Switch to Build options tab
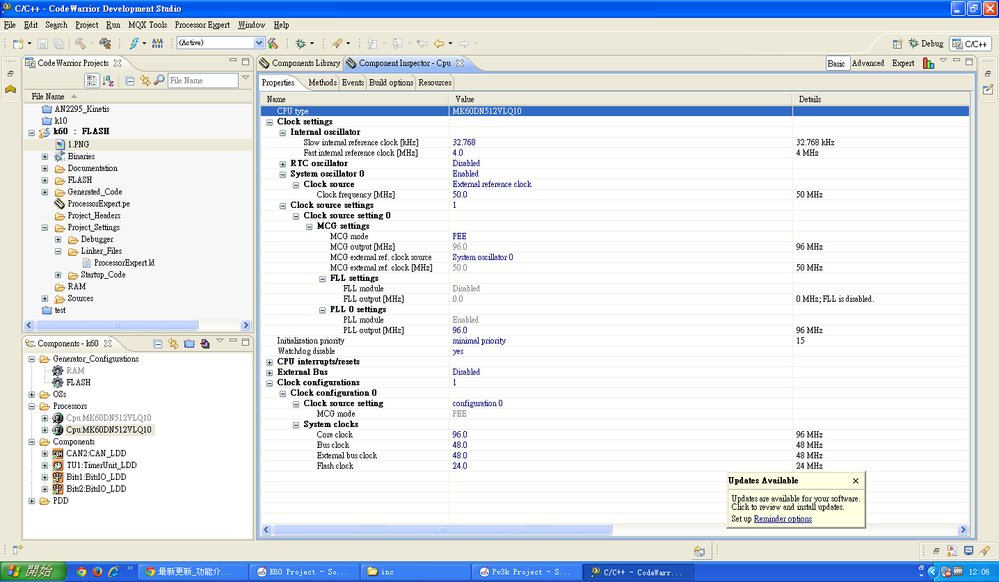The image size is (999, 582). coord(391,83)
